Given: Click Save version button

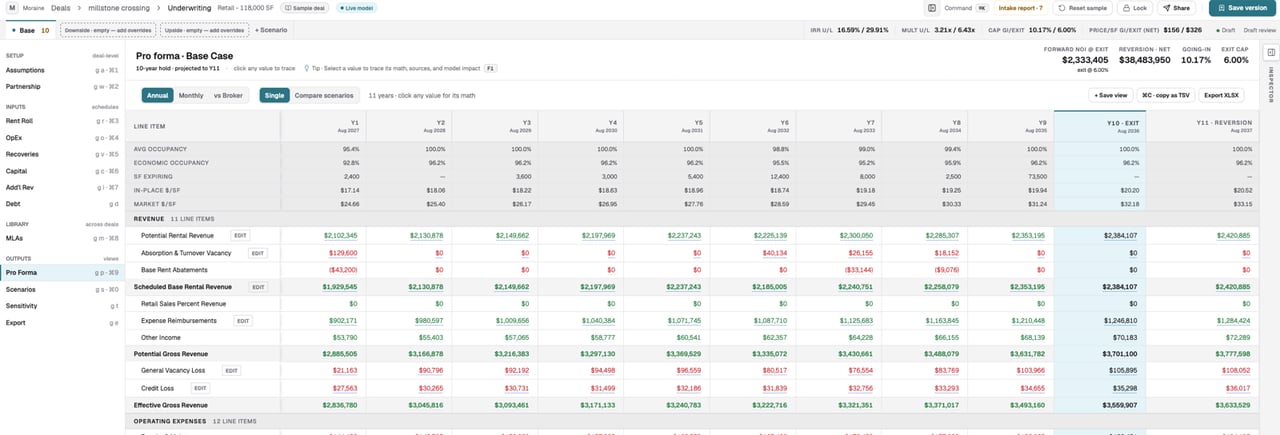Looking at the screenshot, I should 1242,7.
